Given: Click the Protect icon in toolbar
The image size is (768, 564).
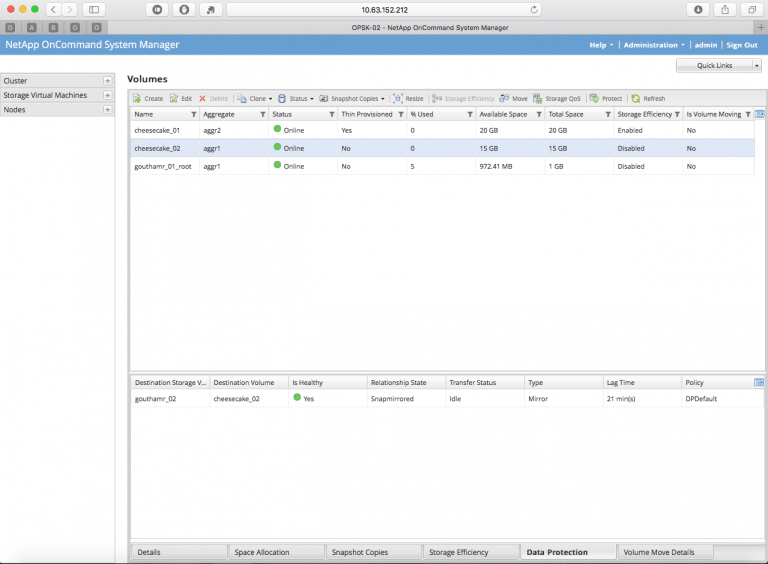Looking at the screenshot, I should 594,99.
